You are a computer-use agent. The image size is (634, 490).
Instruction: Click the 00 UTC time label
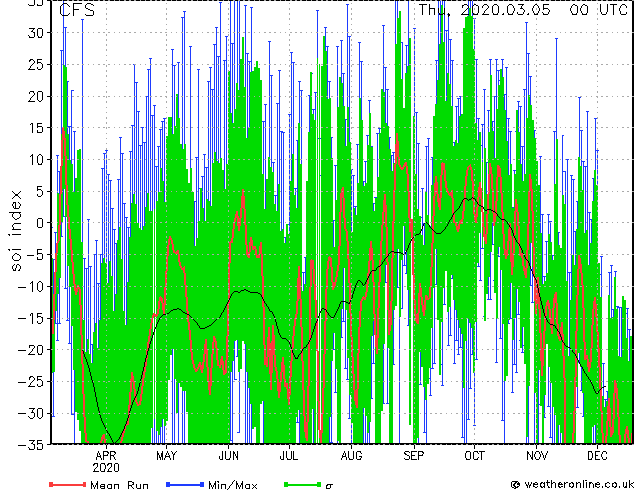click(598, 10)
